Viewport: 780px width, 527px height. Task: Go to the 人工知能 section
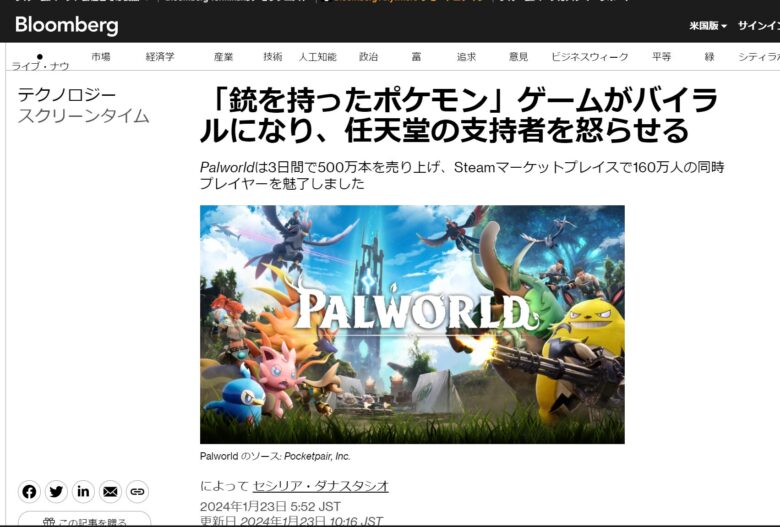click(317, 57)
